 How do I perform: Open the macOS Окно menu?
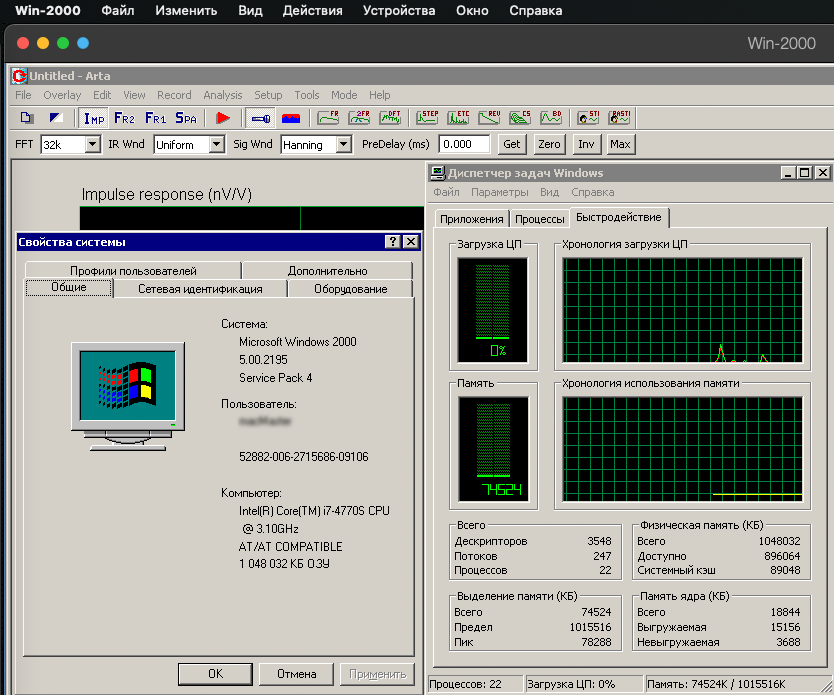click(472, 11)
